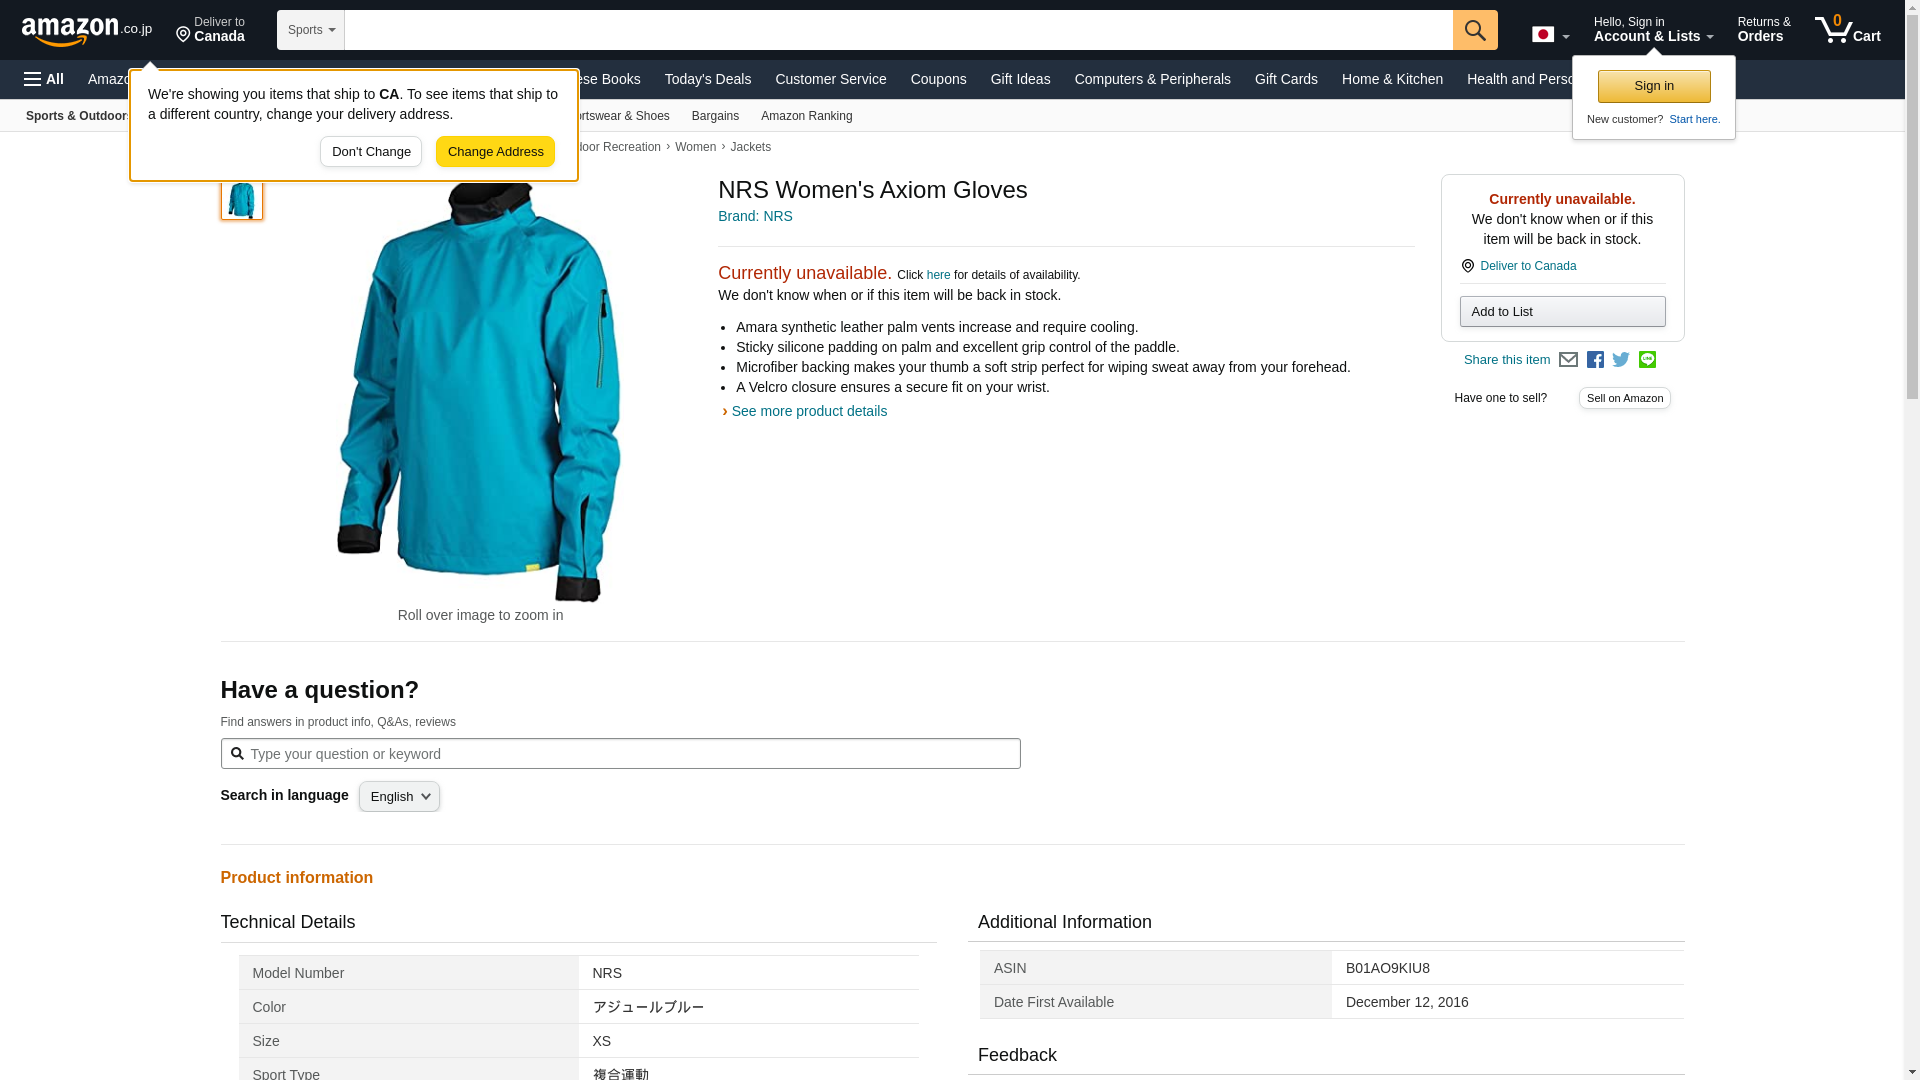Screen dimensions: 1920x1080
Task: Share item on Twitter icon
Action: tap(1621, 360)
